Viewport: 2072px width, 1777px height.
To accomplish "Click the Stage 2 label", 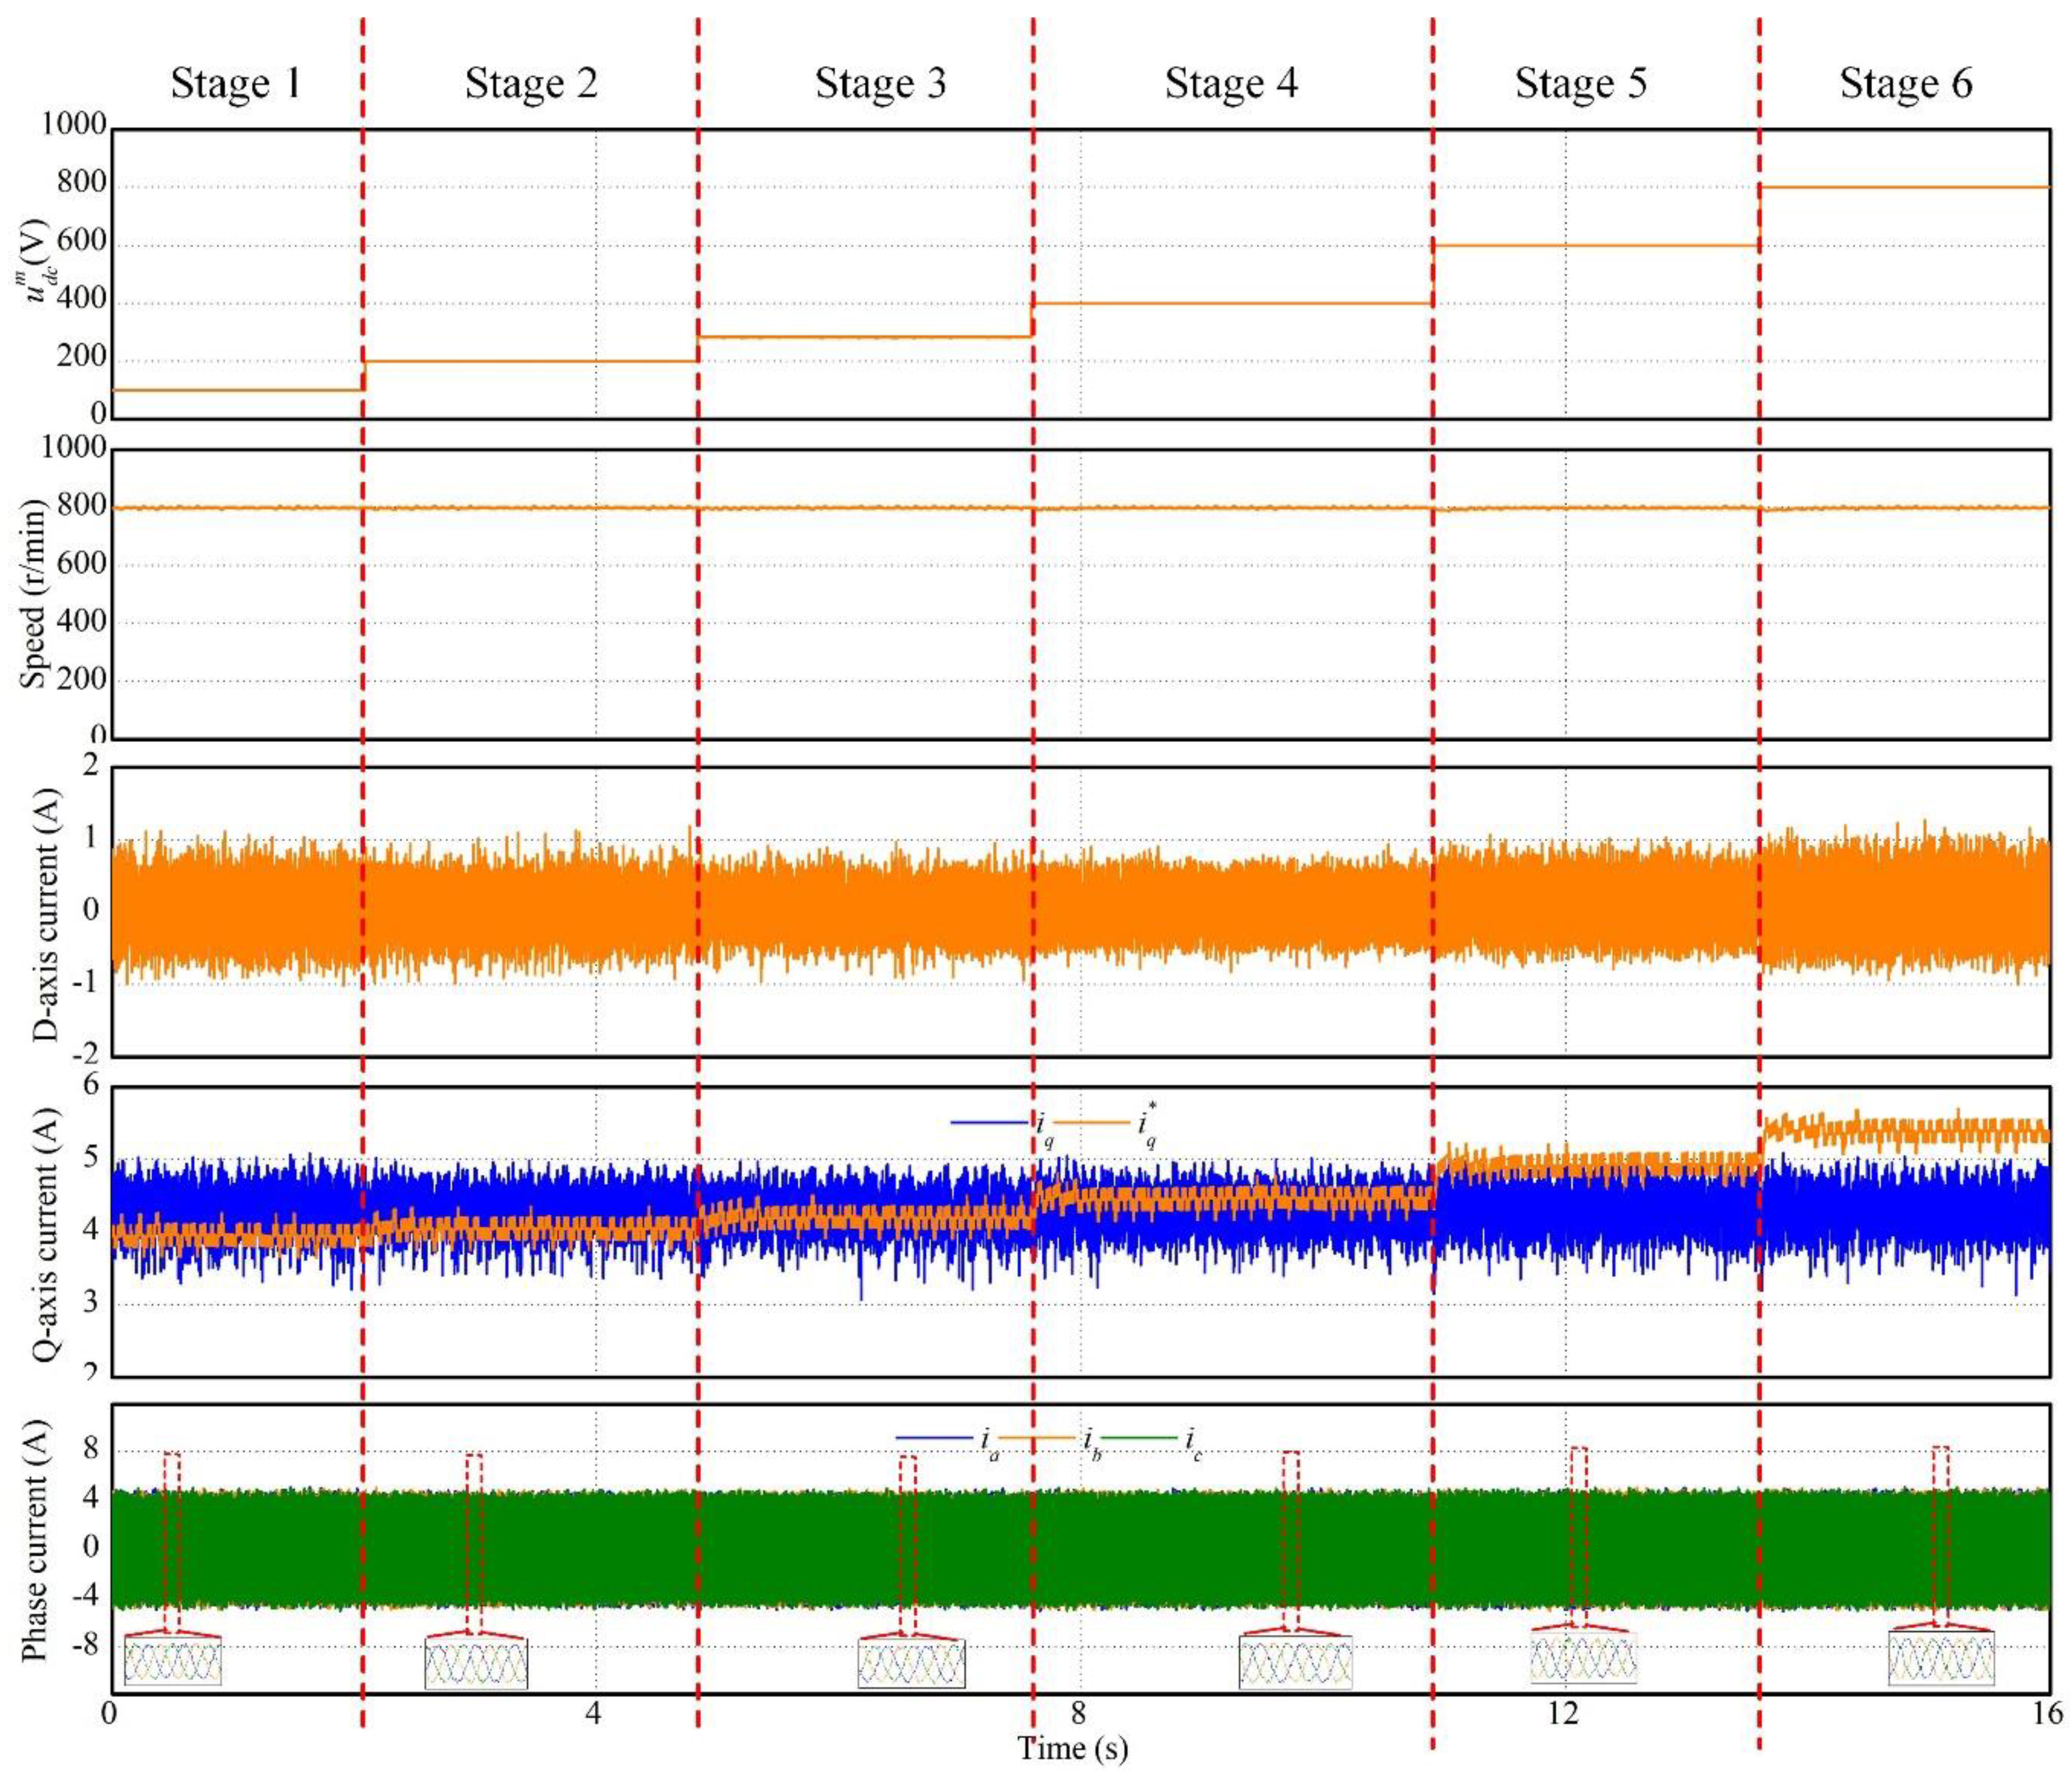I will click(x=531, y=83).
